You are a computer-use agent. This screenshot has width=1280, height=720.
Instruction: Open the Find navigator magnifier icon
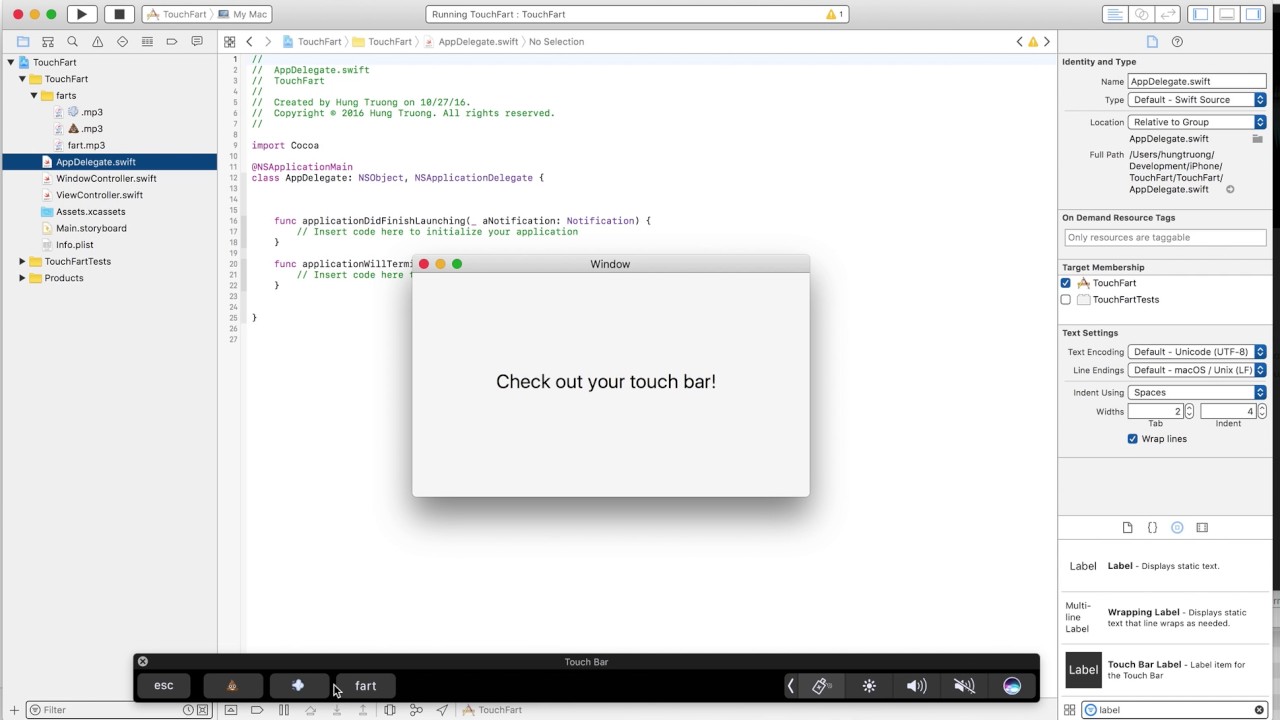point(72,42)
